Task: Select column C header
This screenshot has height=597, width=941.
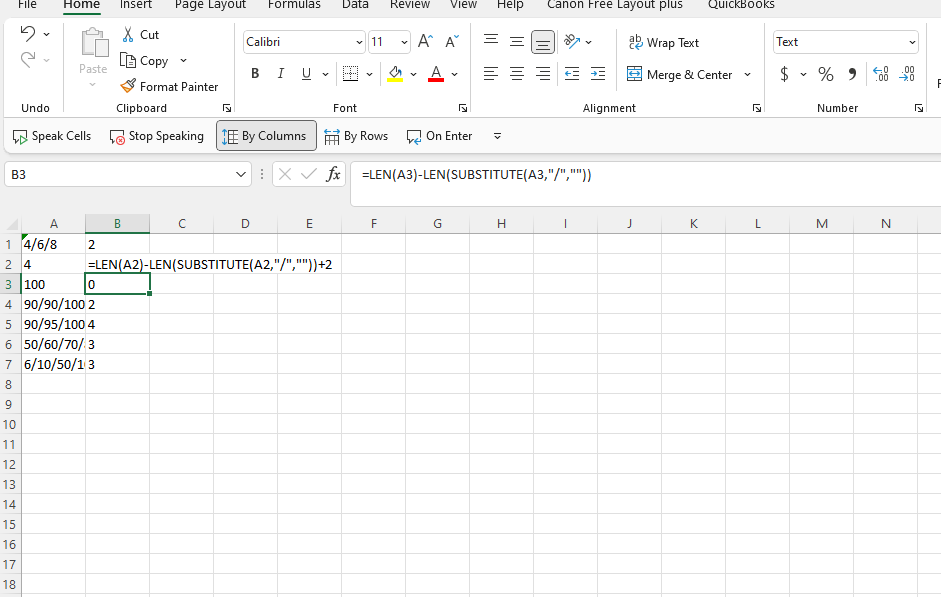Action: 182,224
